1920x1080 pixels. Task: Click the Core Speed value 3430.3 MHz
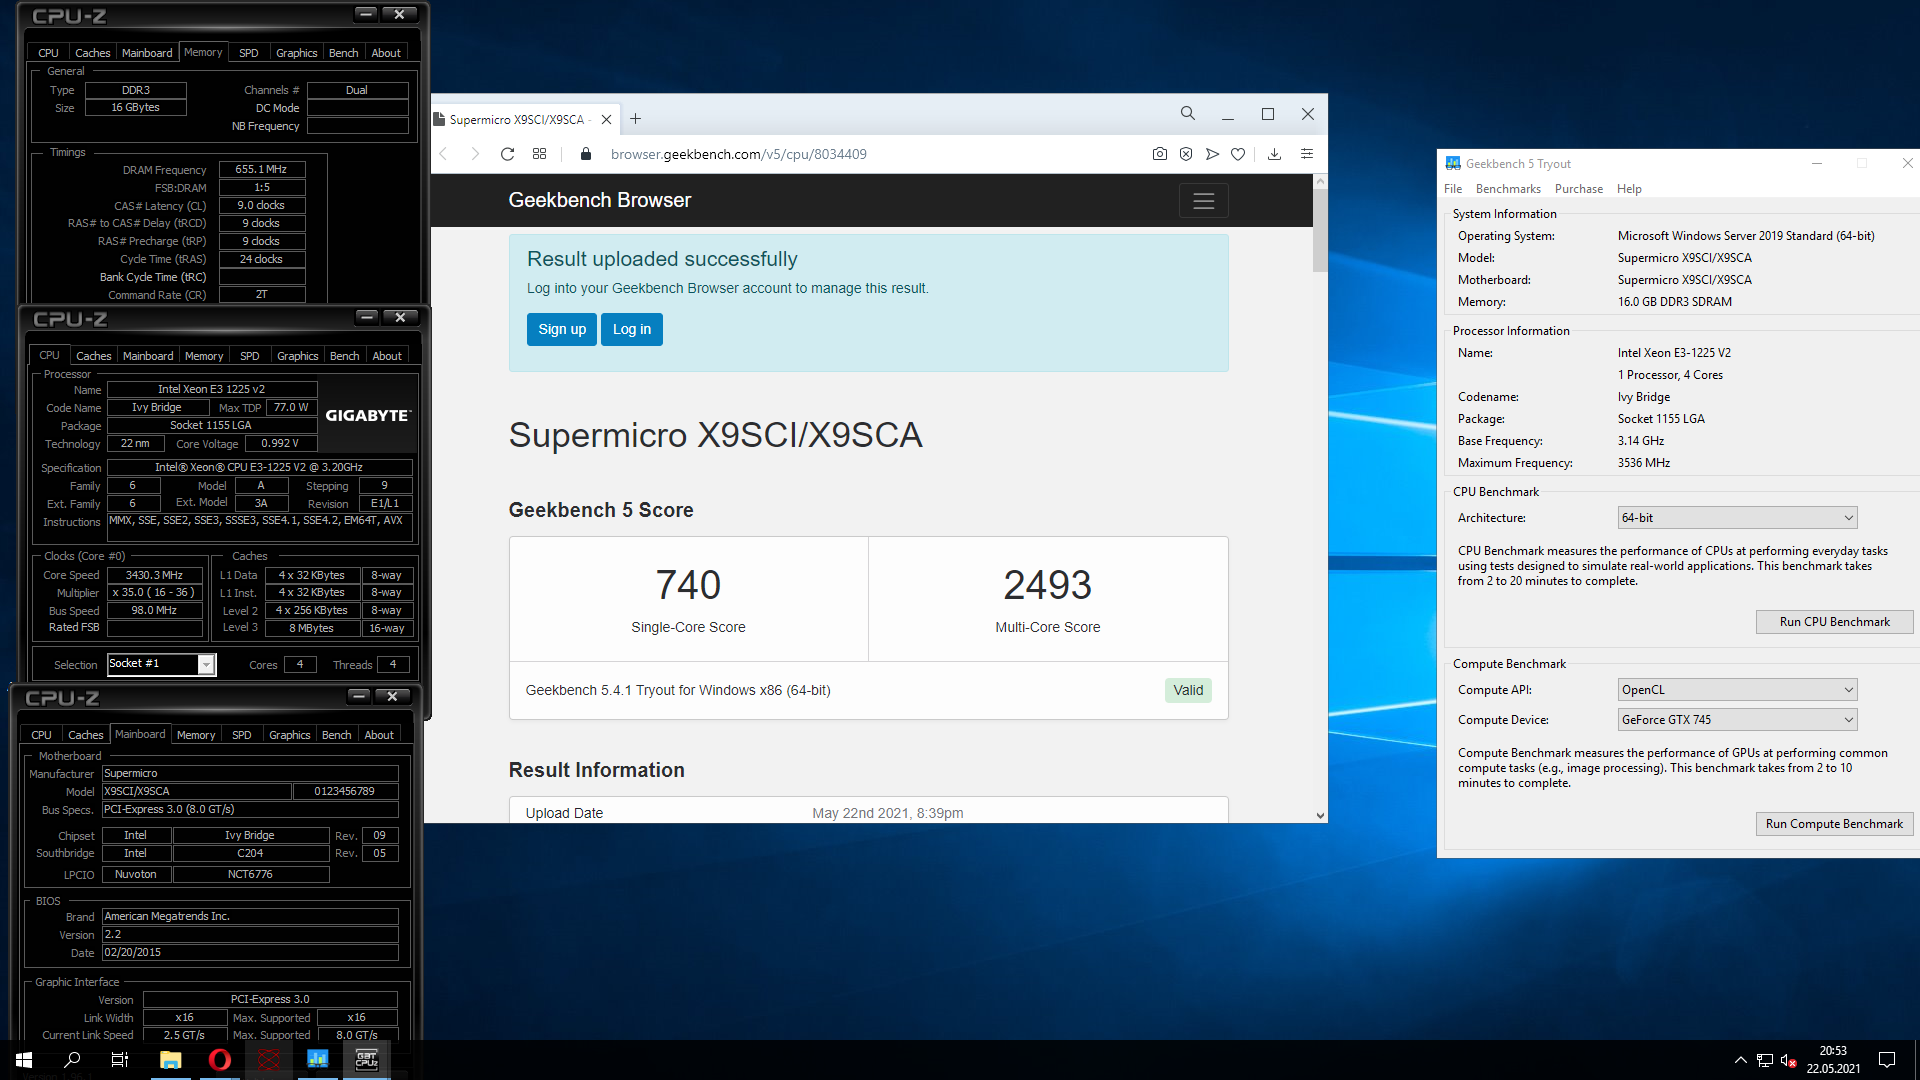pos(154,575)
